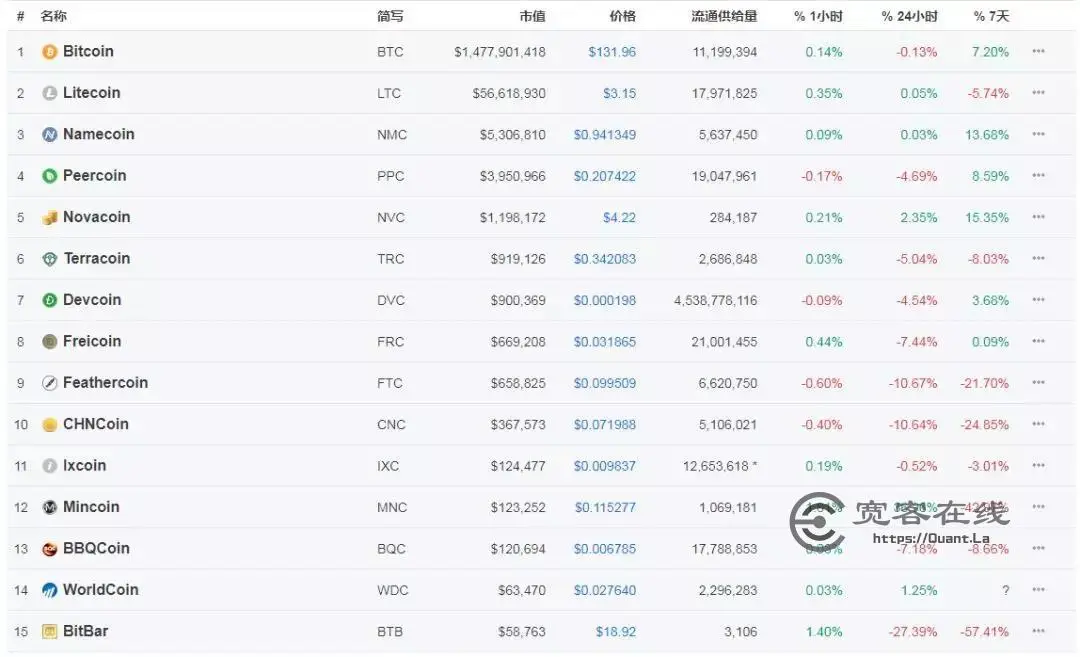The image size is (1080, 657).
Task: Select Devcoin supply 4,538,778,116
Action: (x=716, y=301)
